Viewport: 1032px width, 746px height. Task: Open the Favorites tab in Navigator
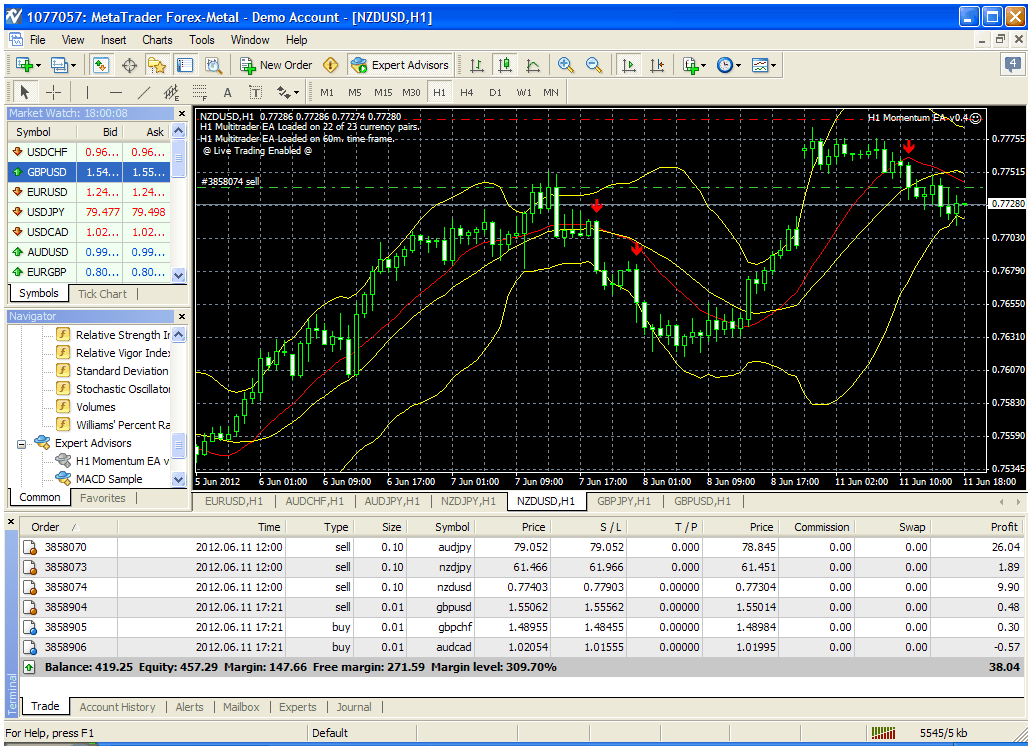coord(103,498)
